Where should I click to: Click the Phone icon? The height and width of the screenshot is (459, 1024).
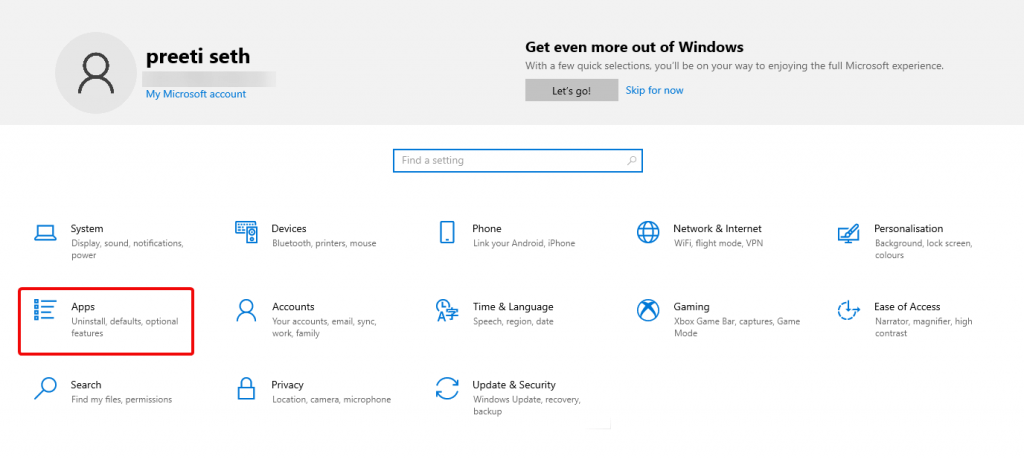coord(447,232)
